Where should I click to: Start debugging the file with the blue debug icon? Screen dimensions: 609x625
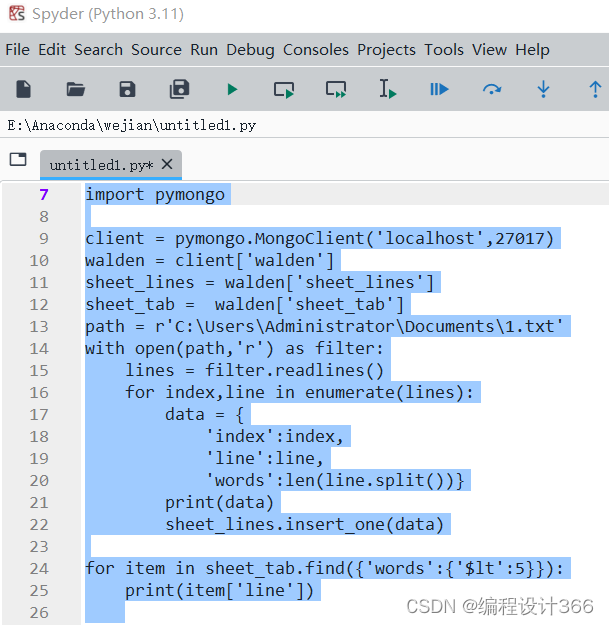[x=439, y=89]
